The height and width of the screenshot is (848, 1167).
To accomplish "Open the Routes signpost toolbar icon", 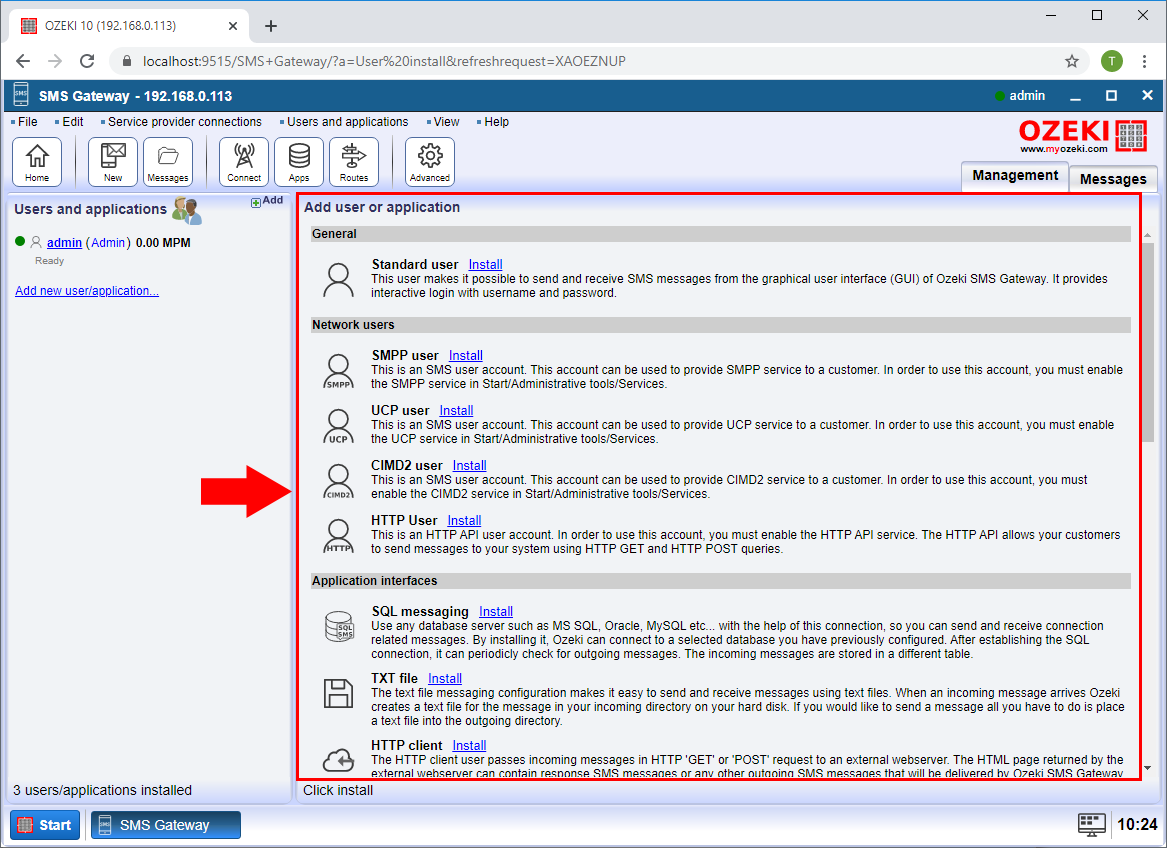I will point(354,162).
